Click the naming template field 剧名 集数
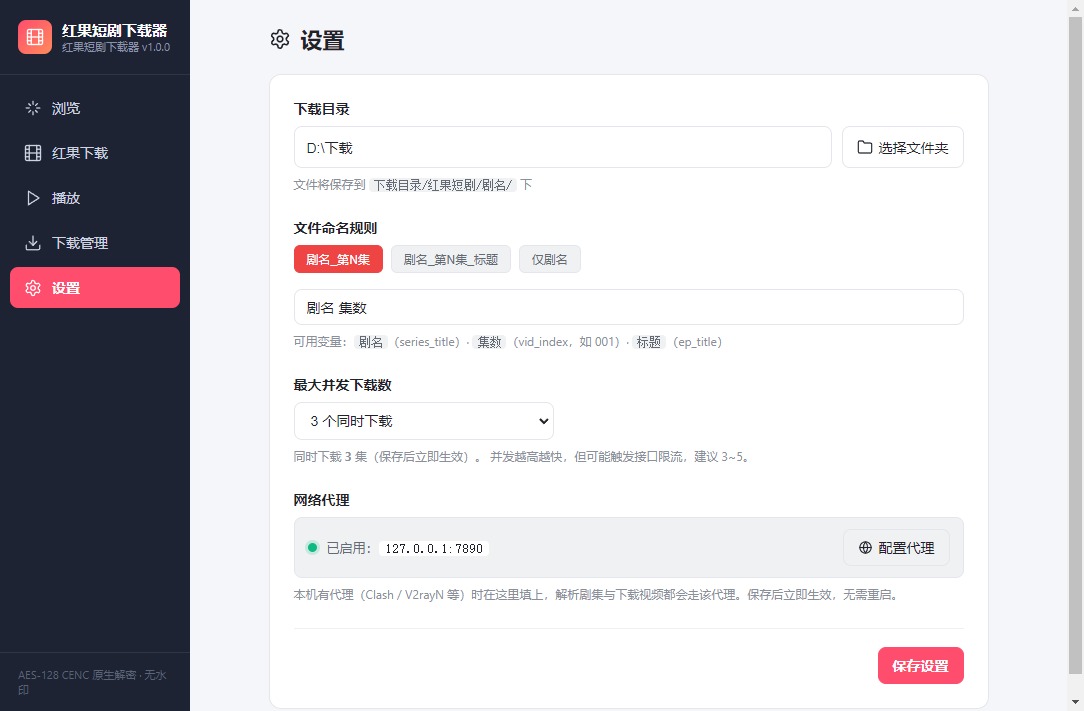Screen dimensions: 1084x711 click(628, 307)
